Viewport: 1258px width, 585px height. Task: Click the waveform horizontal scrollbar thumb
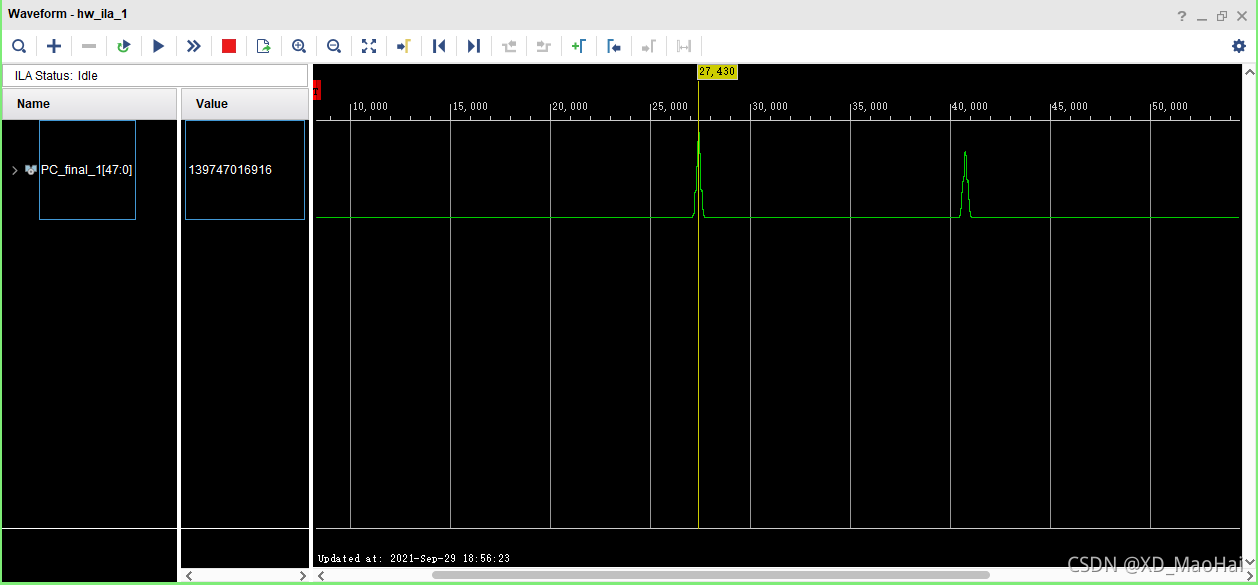[x=710, y=576]
